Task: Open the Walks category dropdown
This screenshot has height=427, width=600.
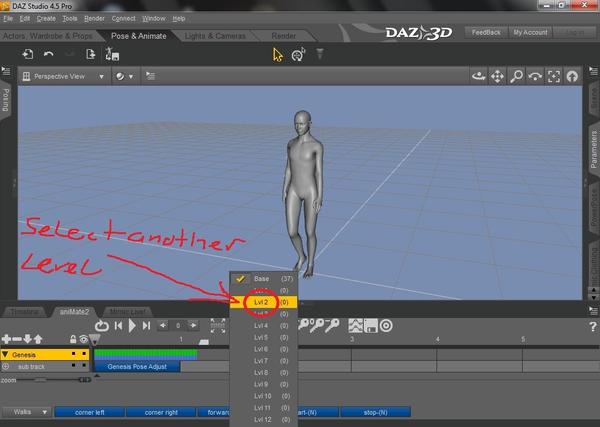Action: (26, 412)
